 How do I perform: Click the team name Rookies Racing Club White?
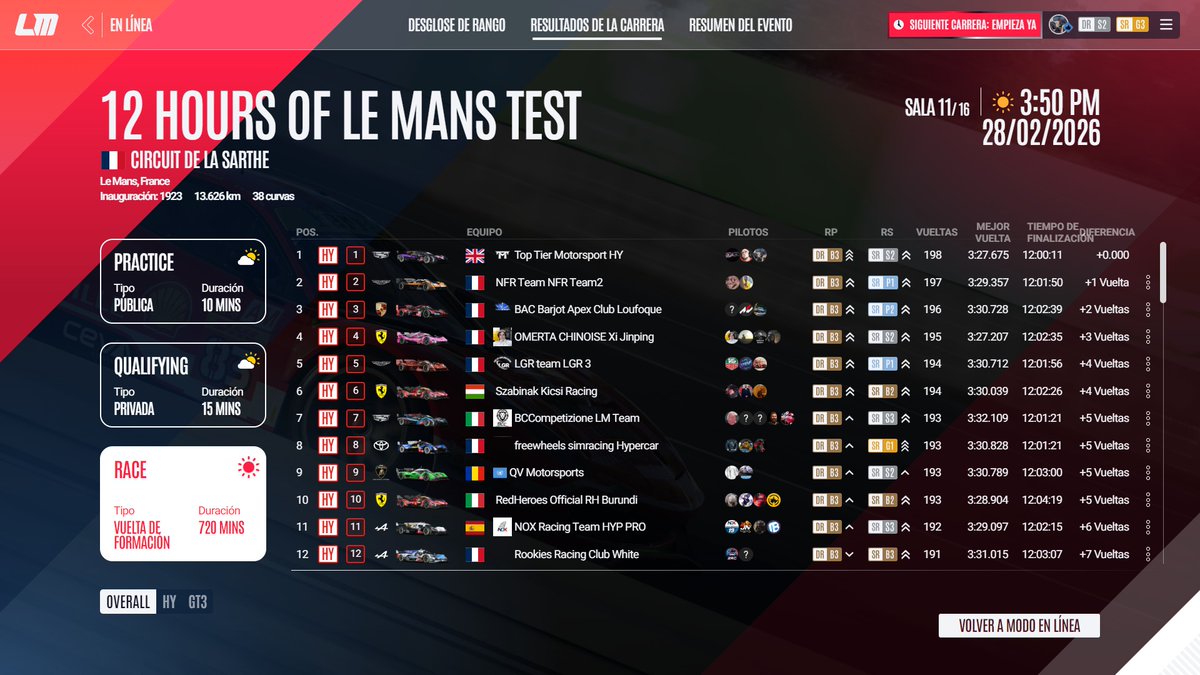pos(576,554)
